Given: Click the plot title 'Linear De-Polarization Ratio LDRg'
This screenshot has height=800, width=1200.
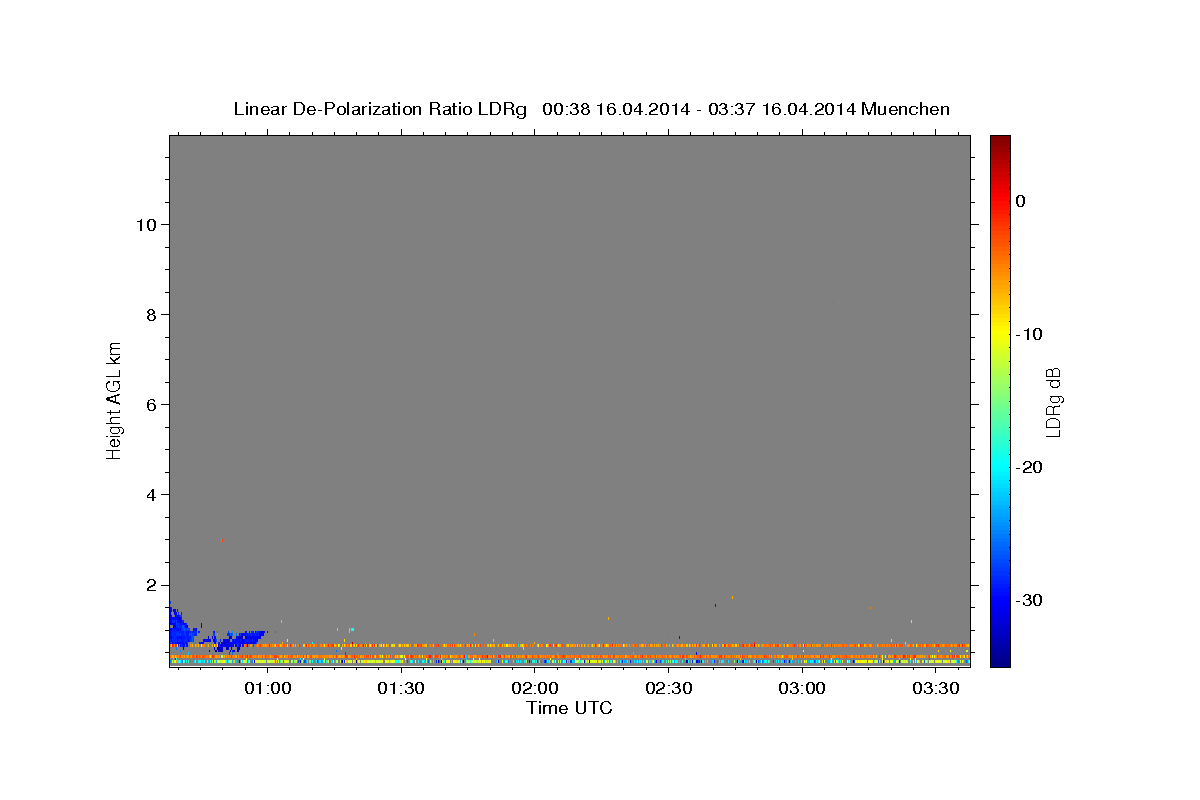Looking at the screenshot, I should tap(380, 109).
